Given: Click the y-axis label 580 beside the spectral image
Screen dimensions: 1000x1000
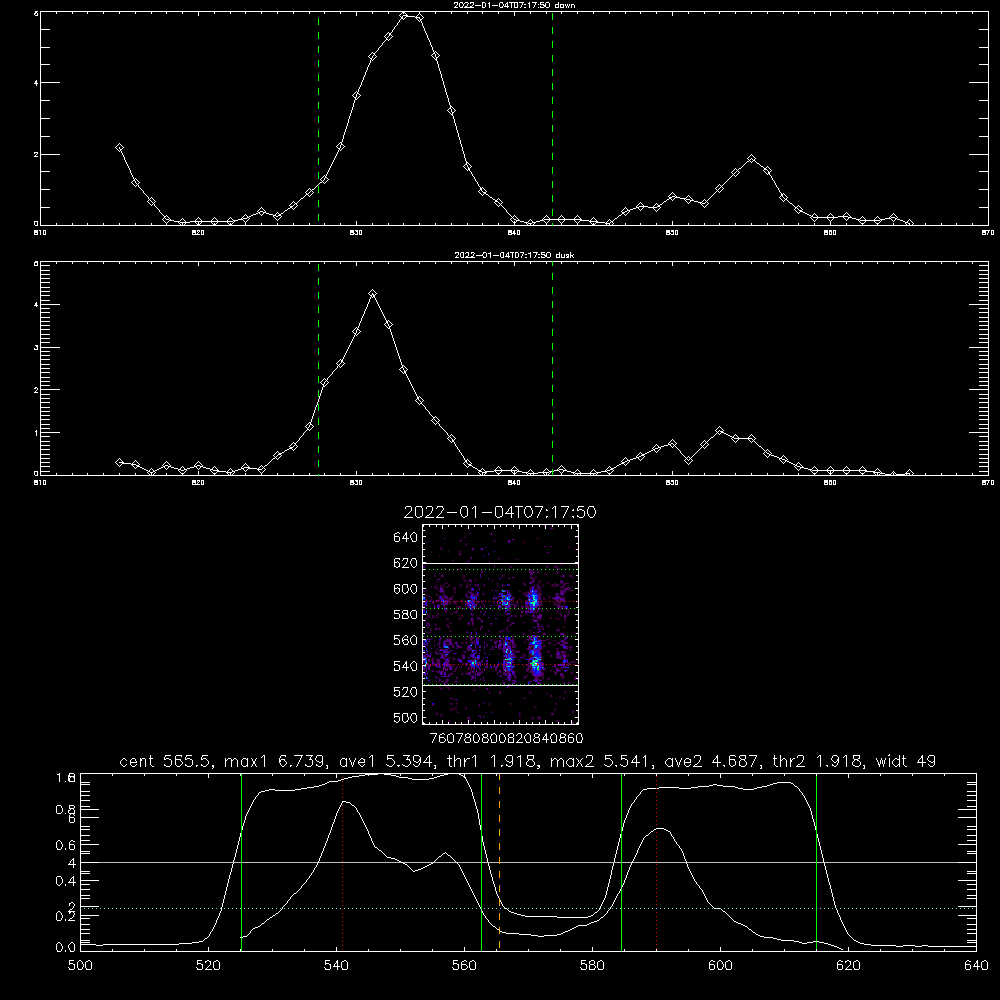Looking at the screenshot, I should tap(406, 615).
